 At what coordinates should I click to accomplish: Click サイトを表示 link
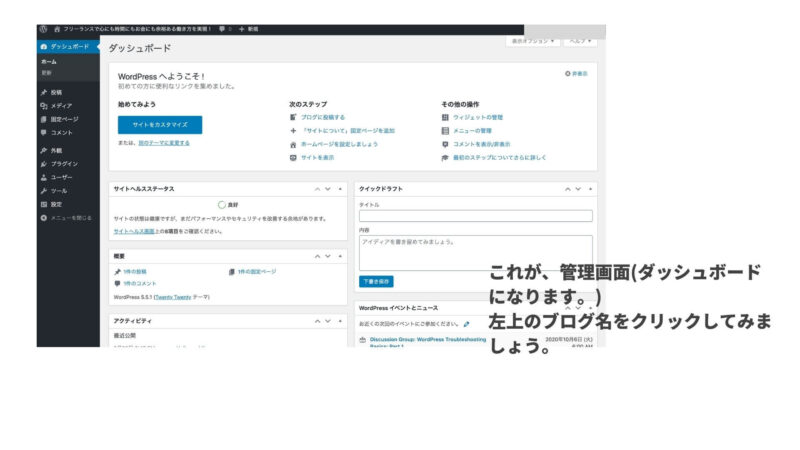(317, 158)
